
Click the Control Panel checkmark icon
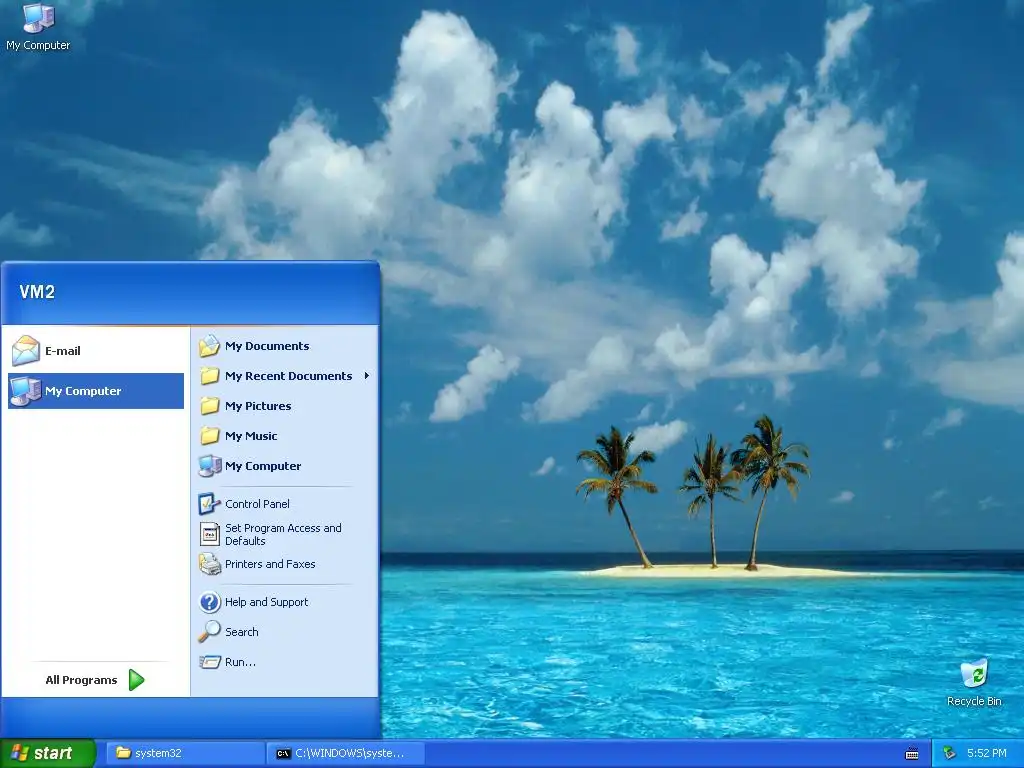[210, 504]
